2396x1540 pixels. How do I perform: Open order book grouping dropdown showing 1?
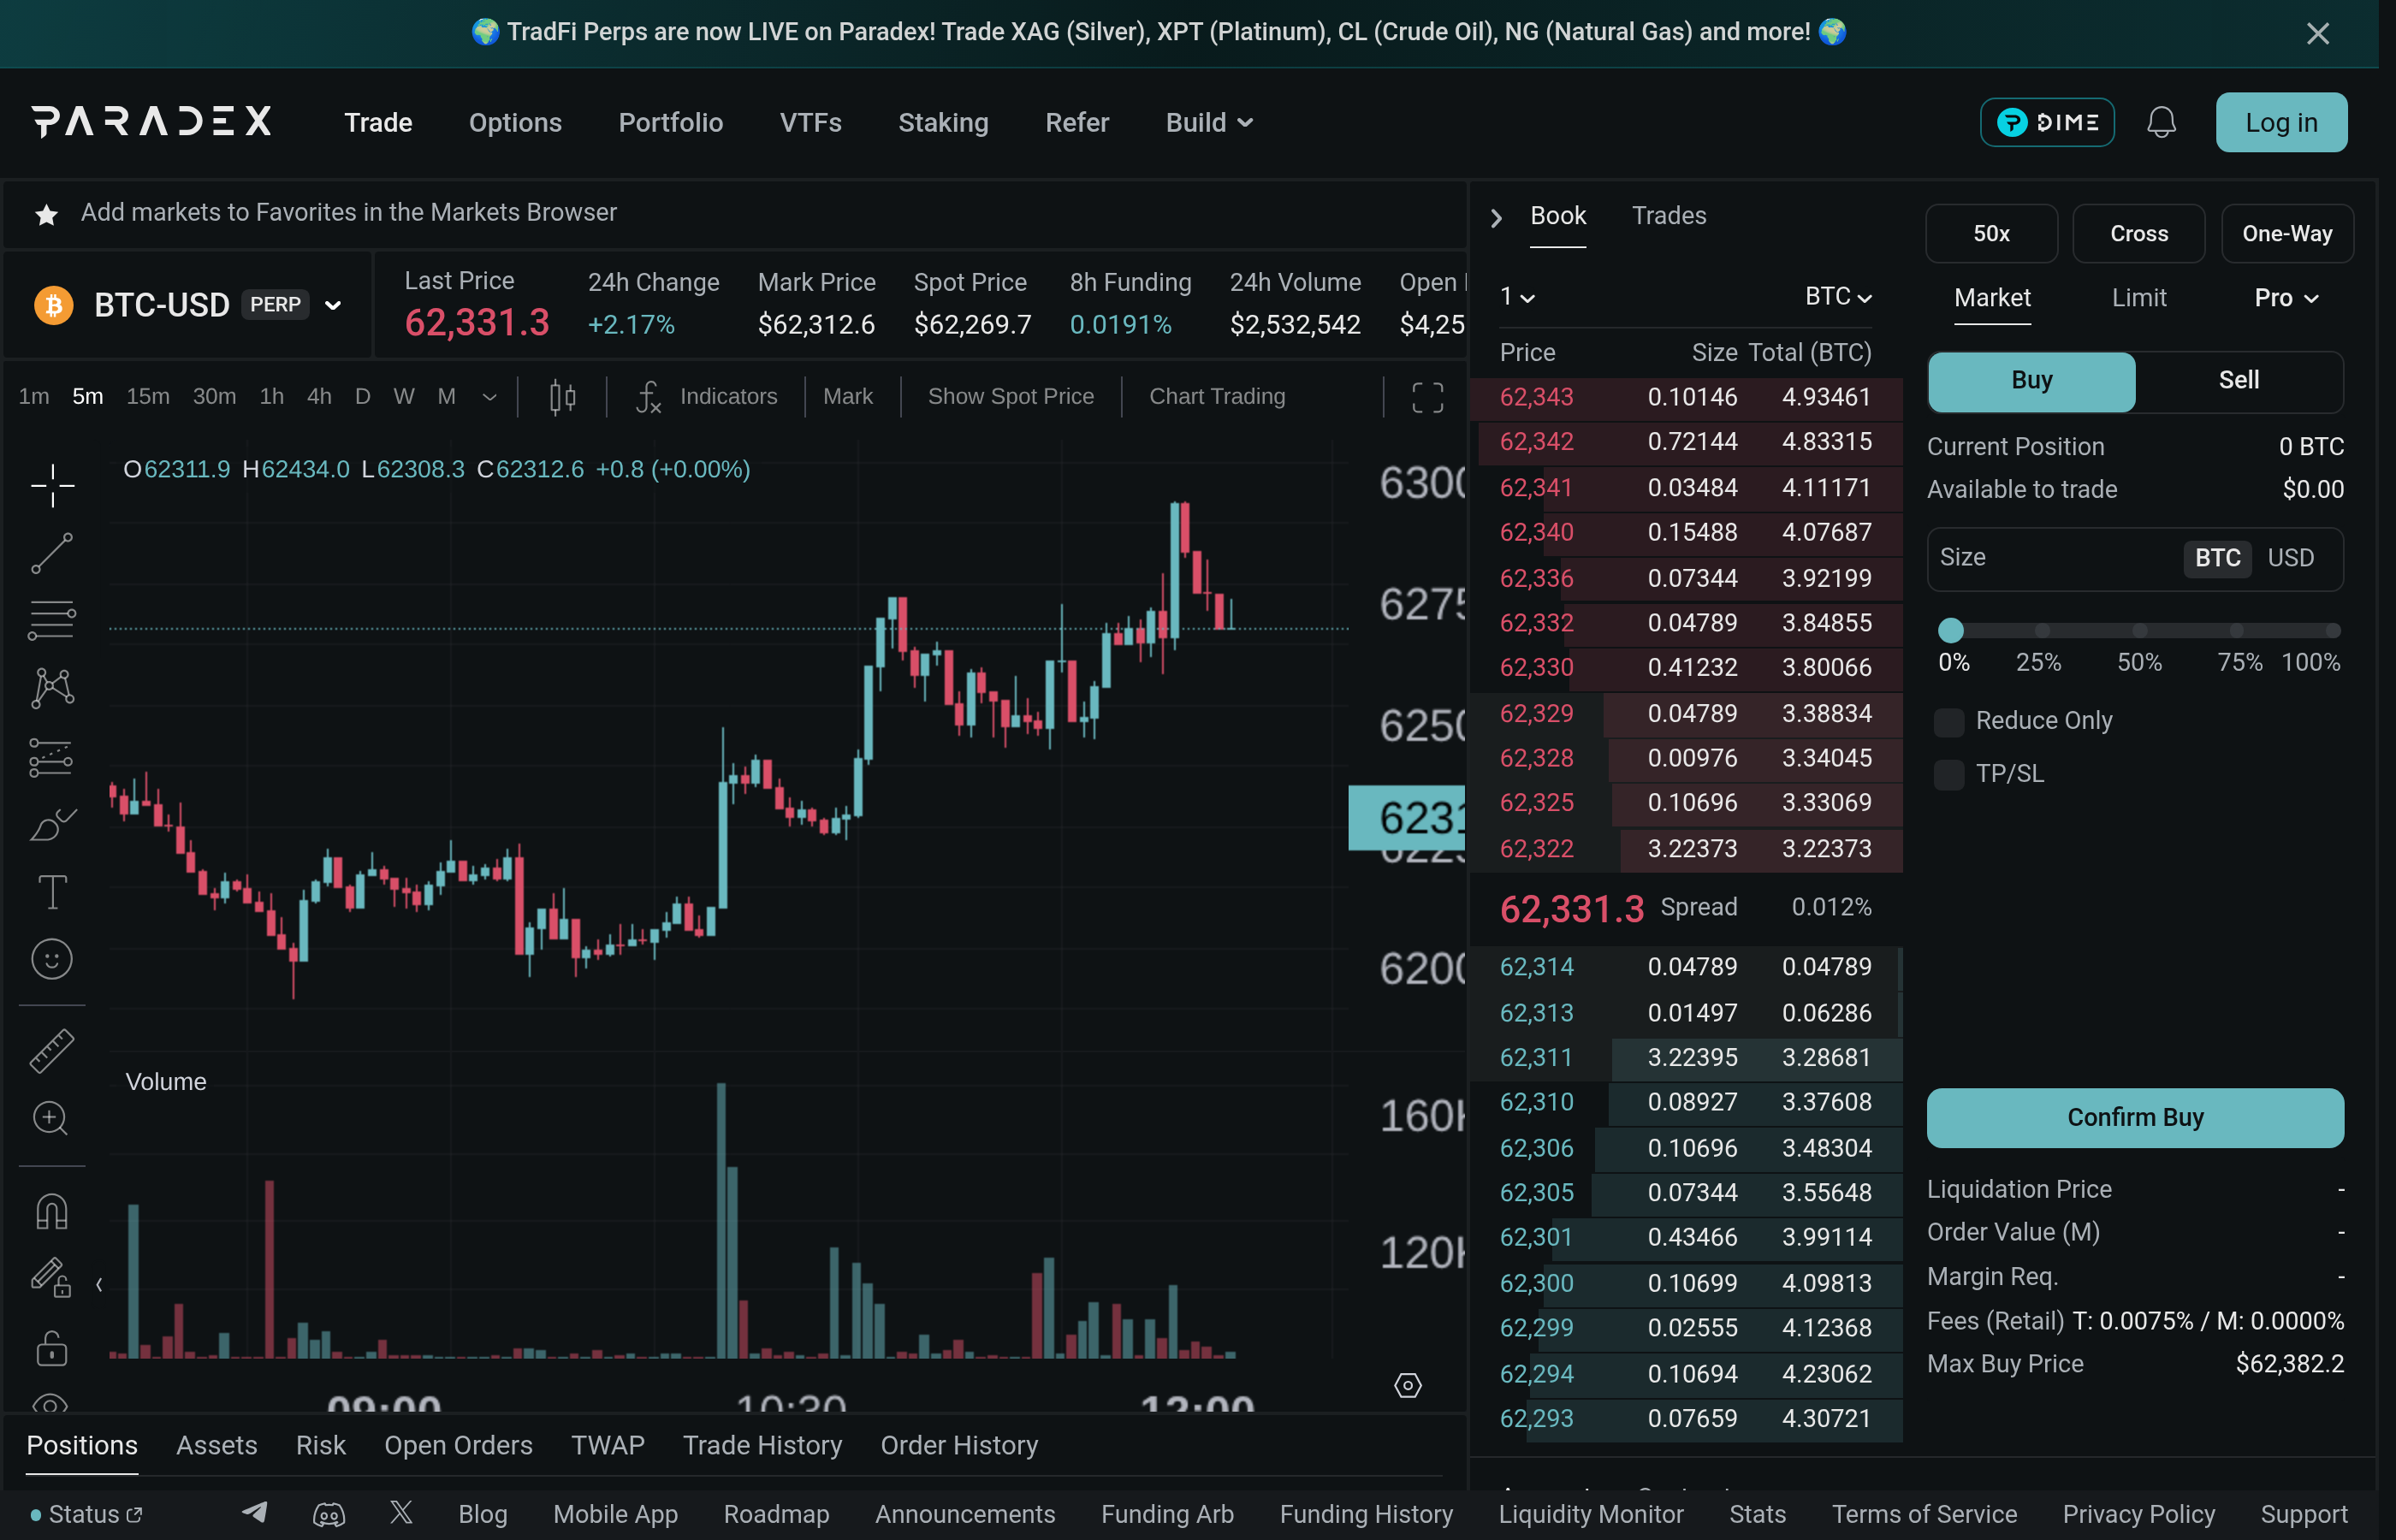pyautogui.click(x=1516, y=297)
